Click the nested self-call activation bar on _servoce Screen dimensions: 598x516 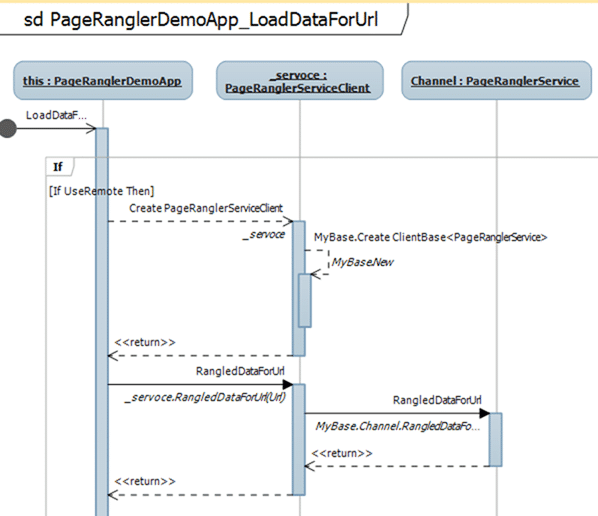(305, 301)
